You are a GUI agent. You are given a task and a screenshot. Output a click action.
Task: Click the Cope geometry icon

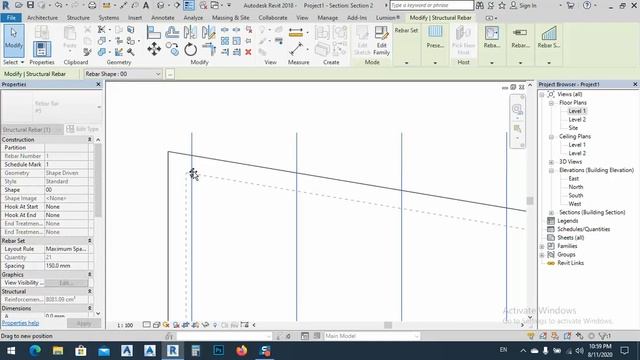coord(102,30)
